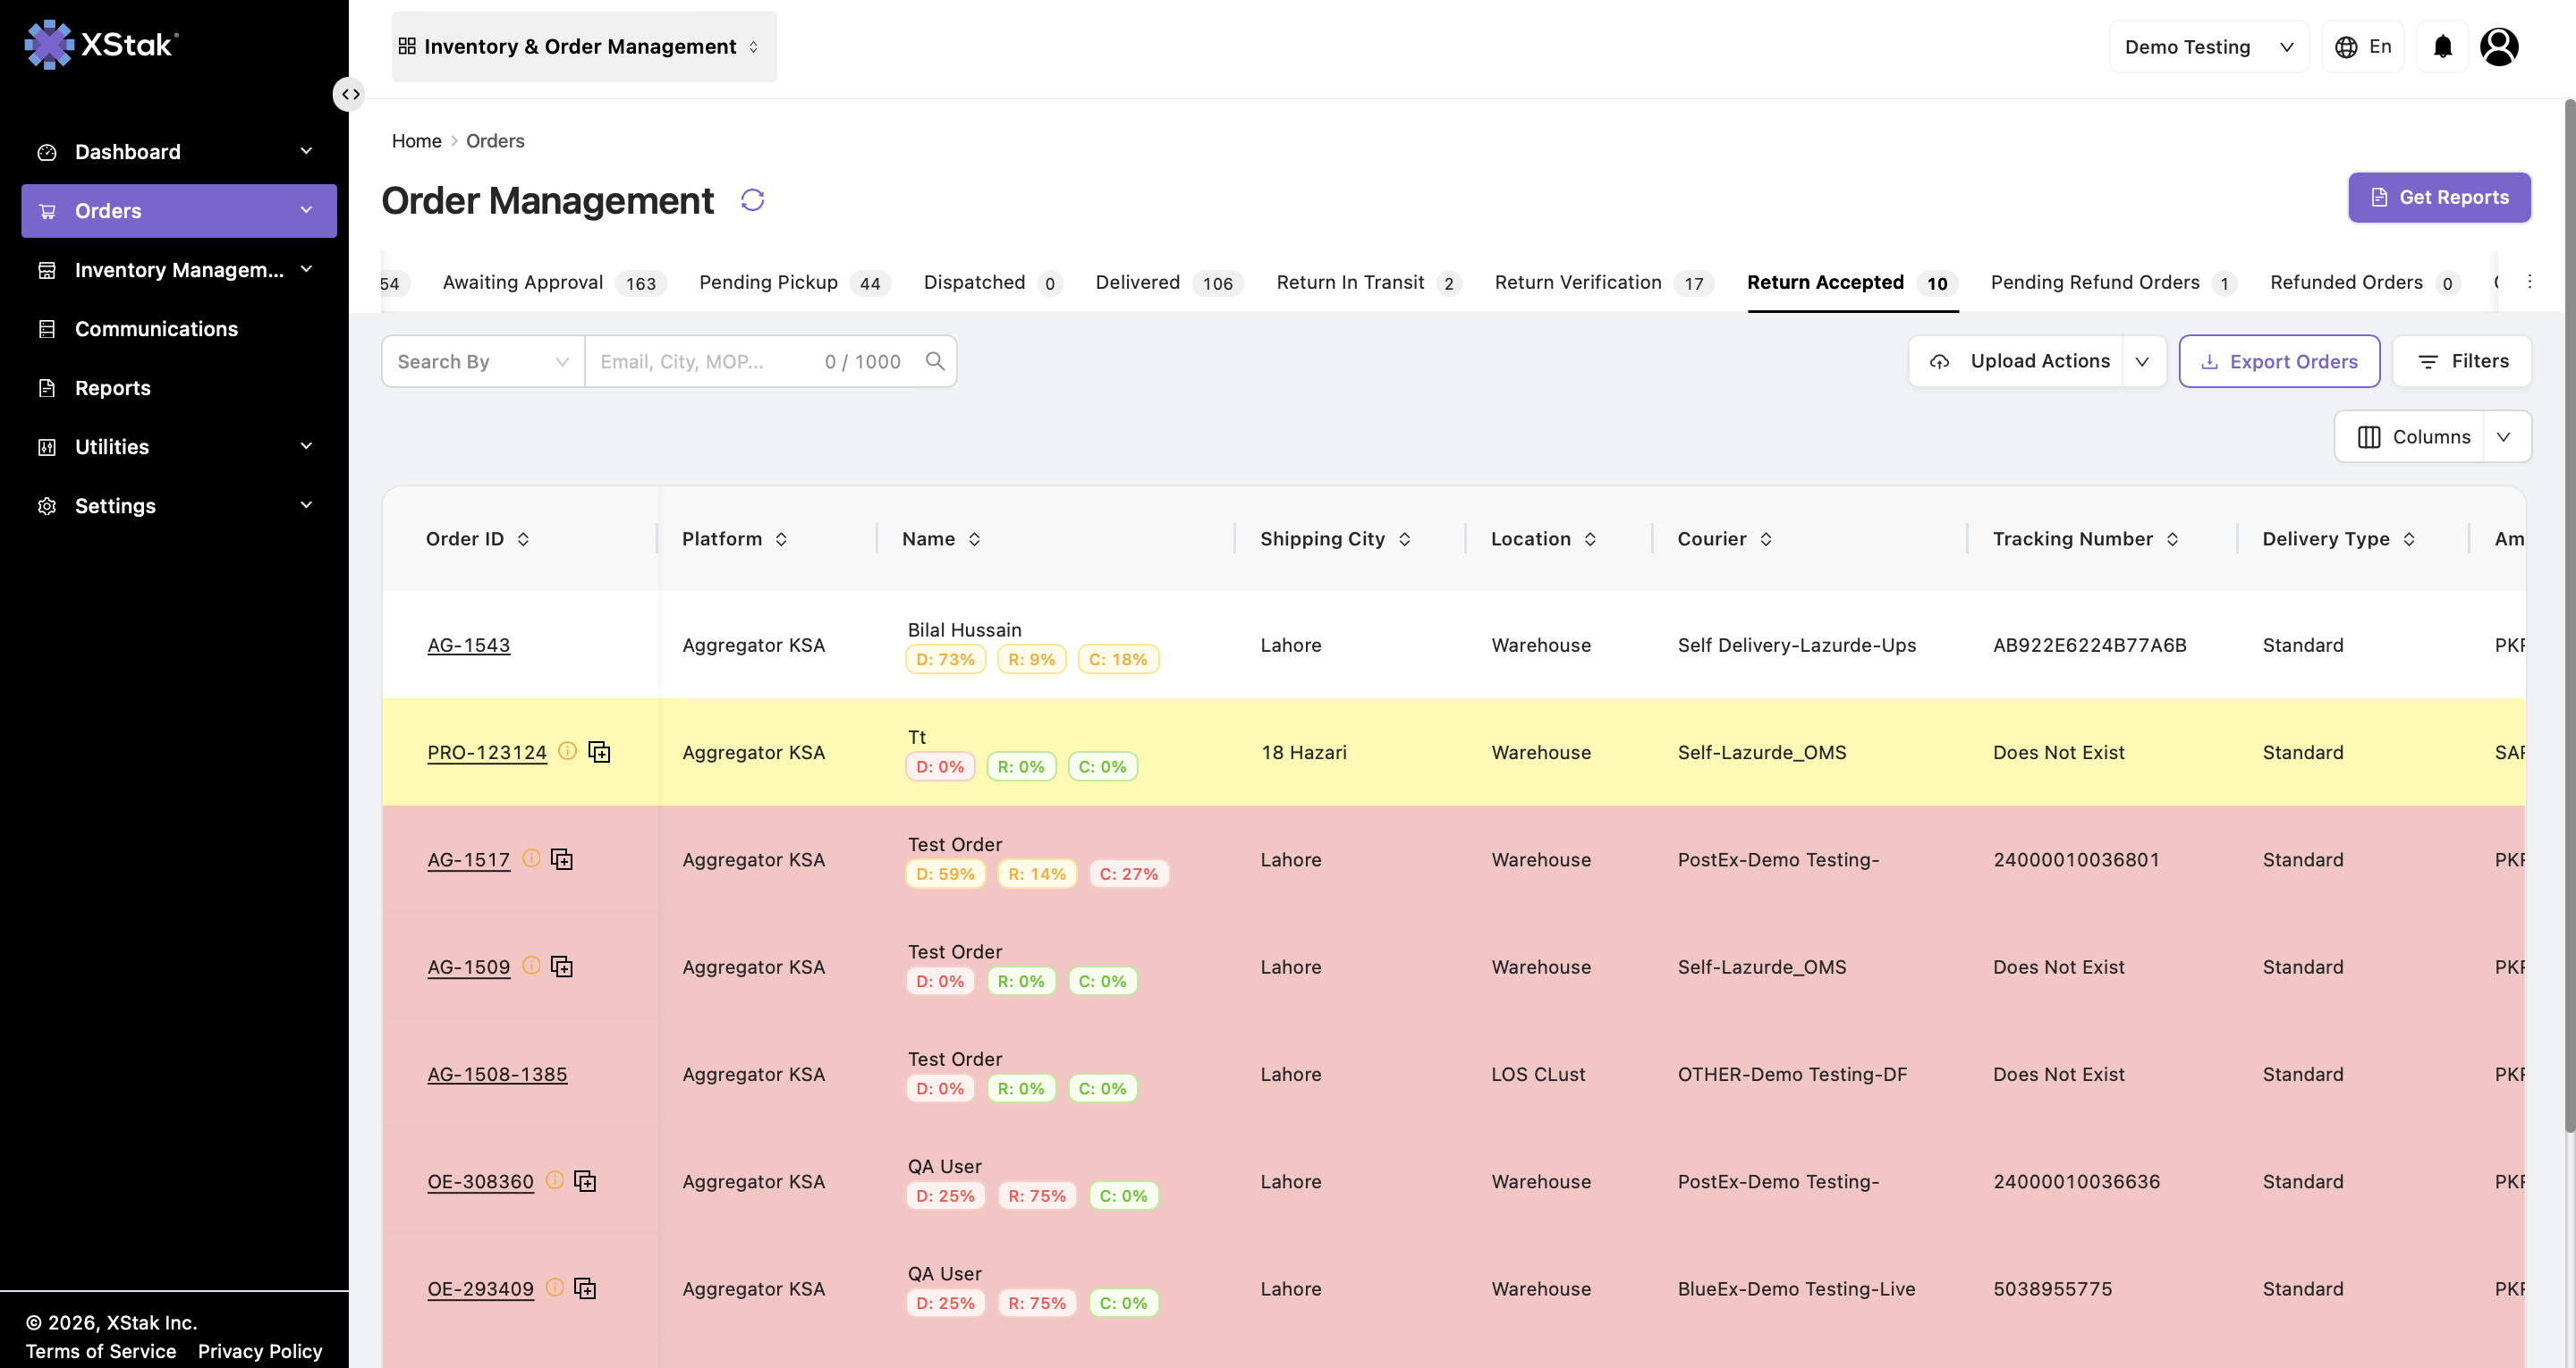
Task: Open the notifications bell
Action: point(2442,46)
